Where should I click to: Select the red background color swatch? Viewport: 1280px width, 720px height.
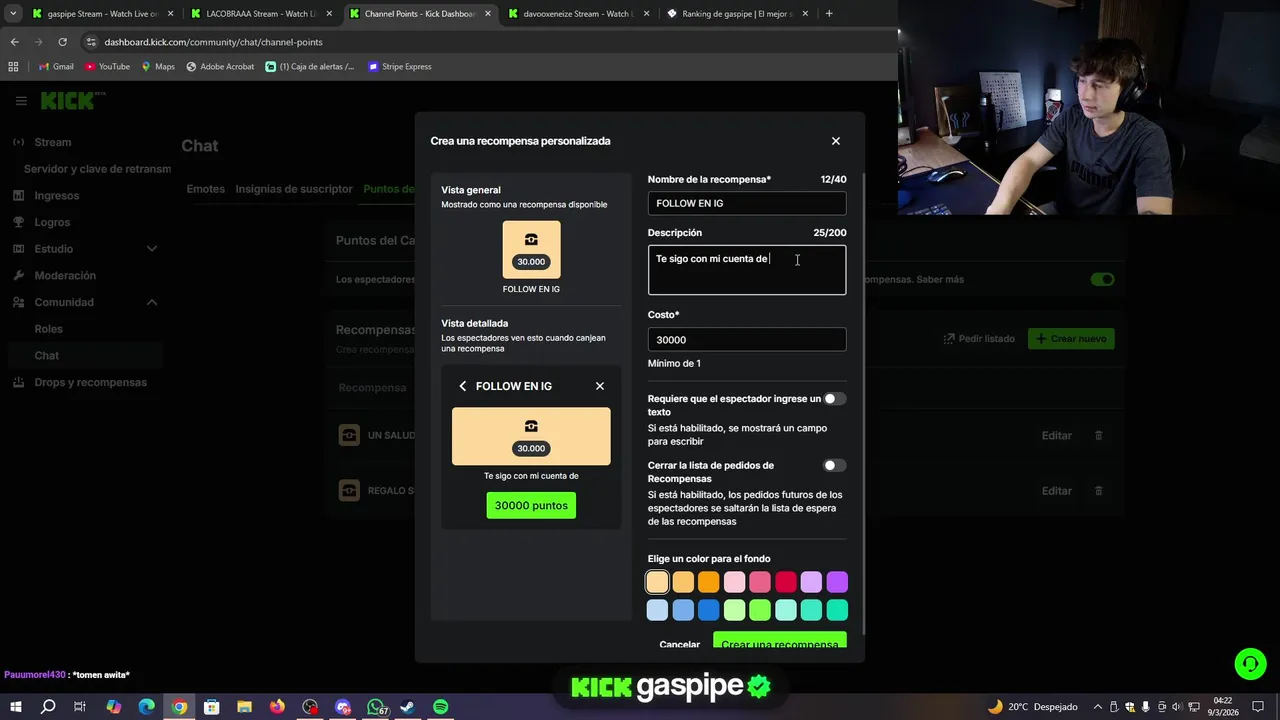tap(786, 582)
